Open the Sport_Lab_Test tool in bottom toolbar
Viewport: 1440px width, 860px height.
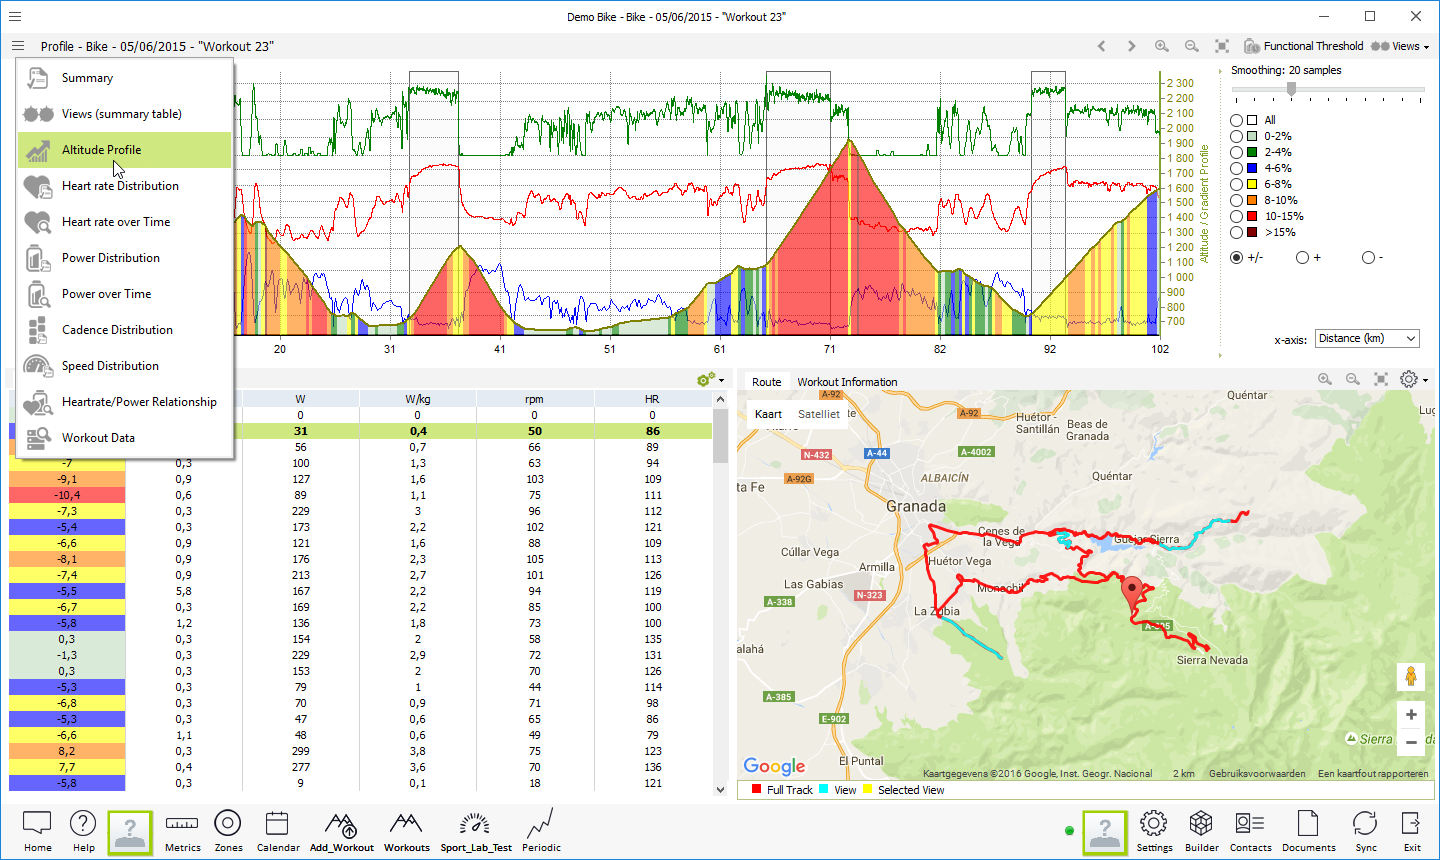click(x=475, y=829)
